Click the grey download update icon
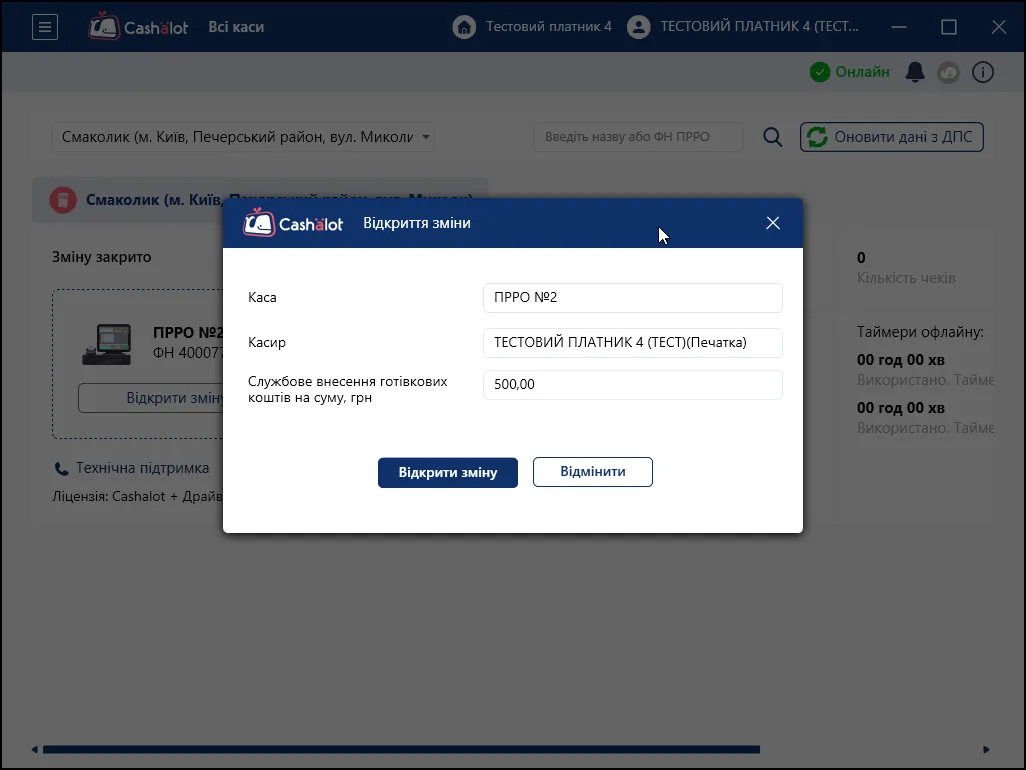The image size is (1026, 770). (x=948, y=72)
